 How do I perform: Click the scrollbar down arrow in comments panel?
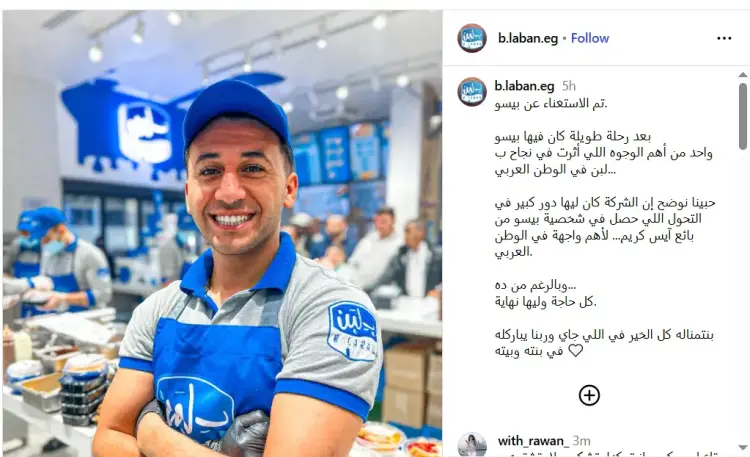pyautogui.click(x=742, y=447)
